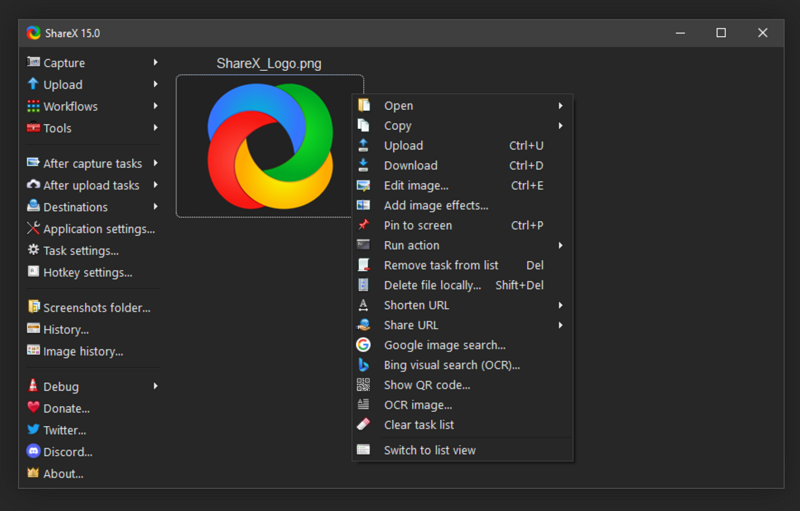
Task: Click the About crown icon
Action: [33, 473]
